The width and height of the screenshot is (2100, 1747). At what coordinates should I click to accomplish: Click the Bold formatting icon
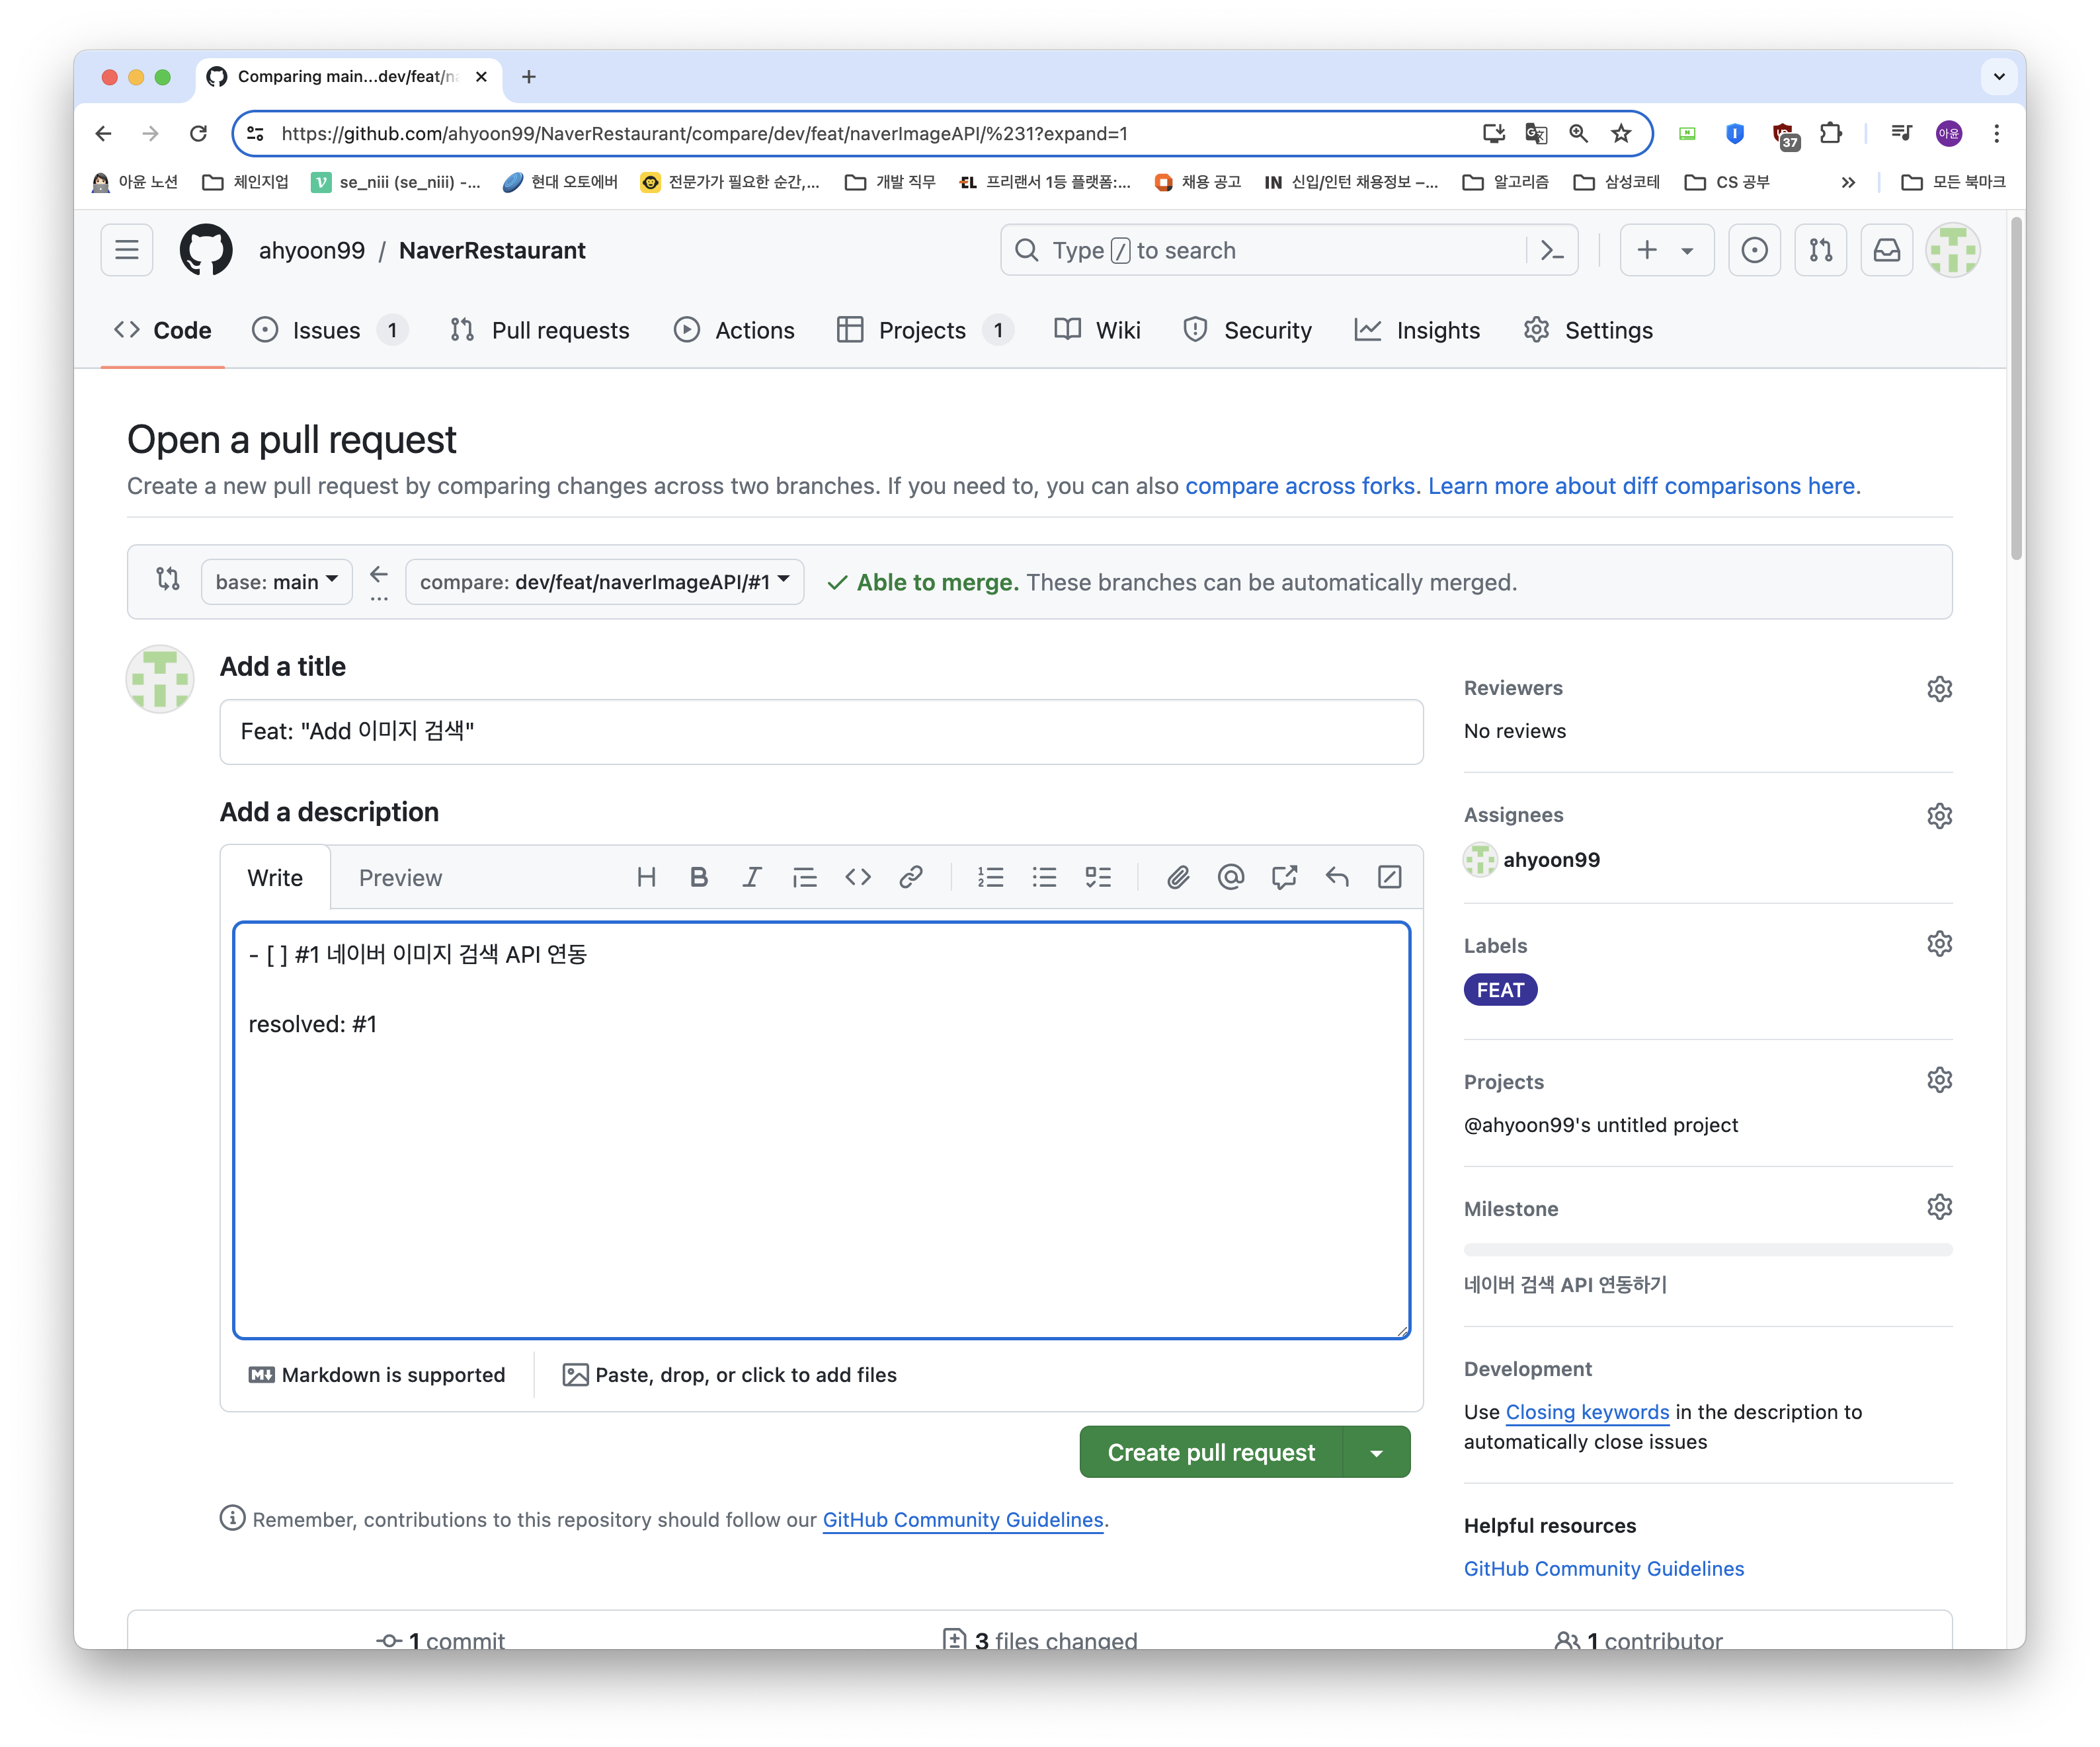pyautogui.click(x=699, y=877)
